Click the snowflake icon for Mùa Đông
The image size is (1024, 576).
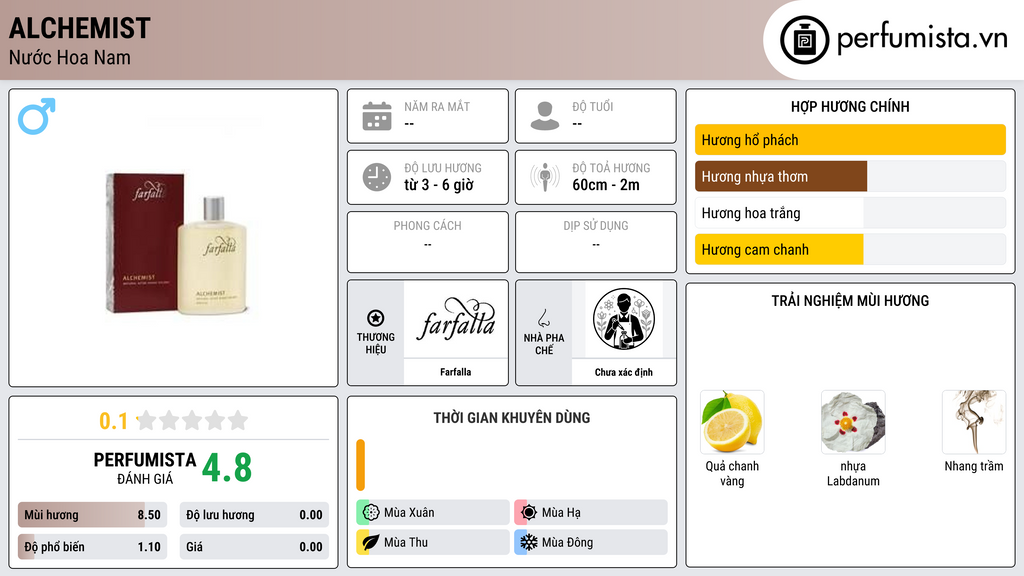click(529, 542)
